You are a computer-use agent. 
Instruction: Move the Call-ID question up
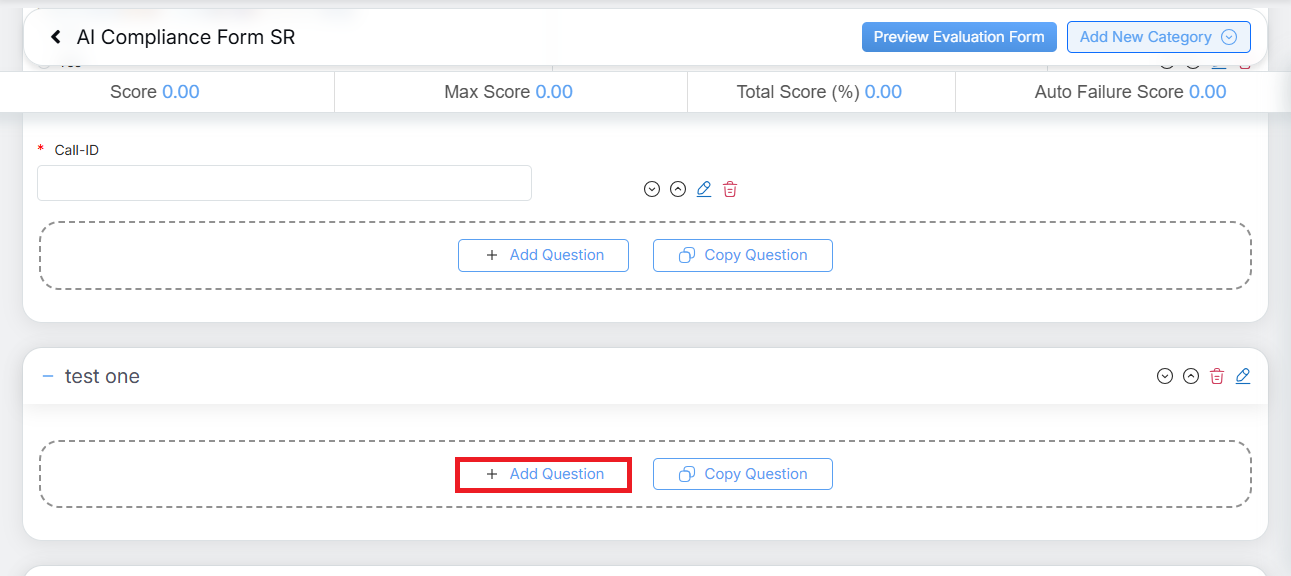678,189
